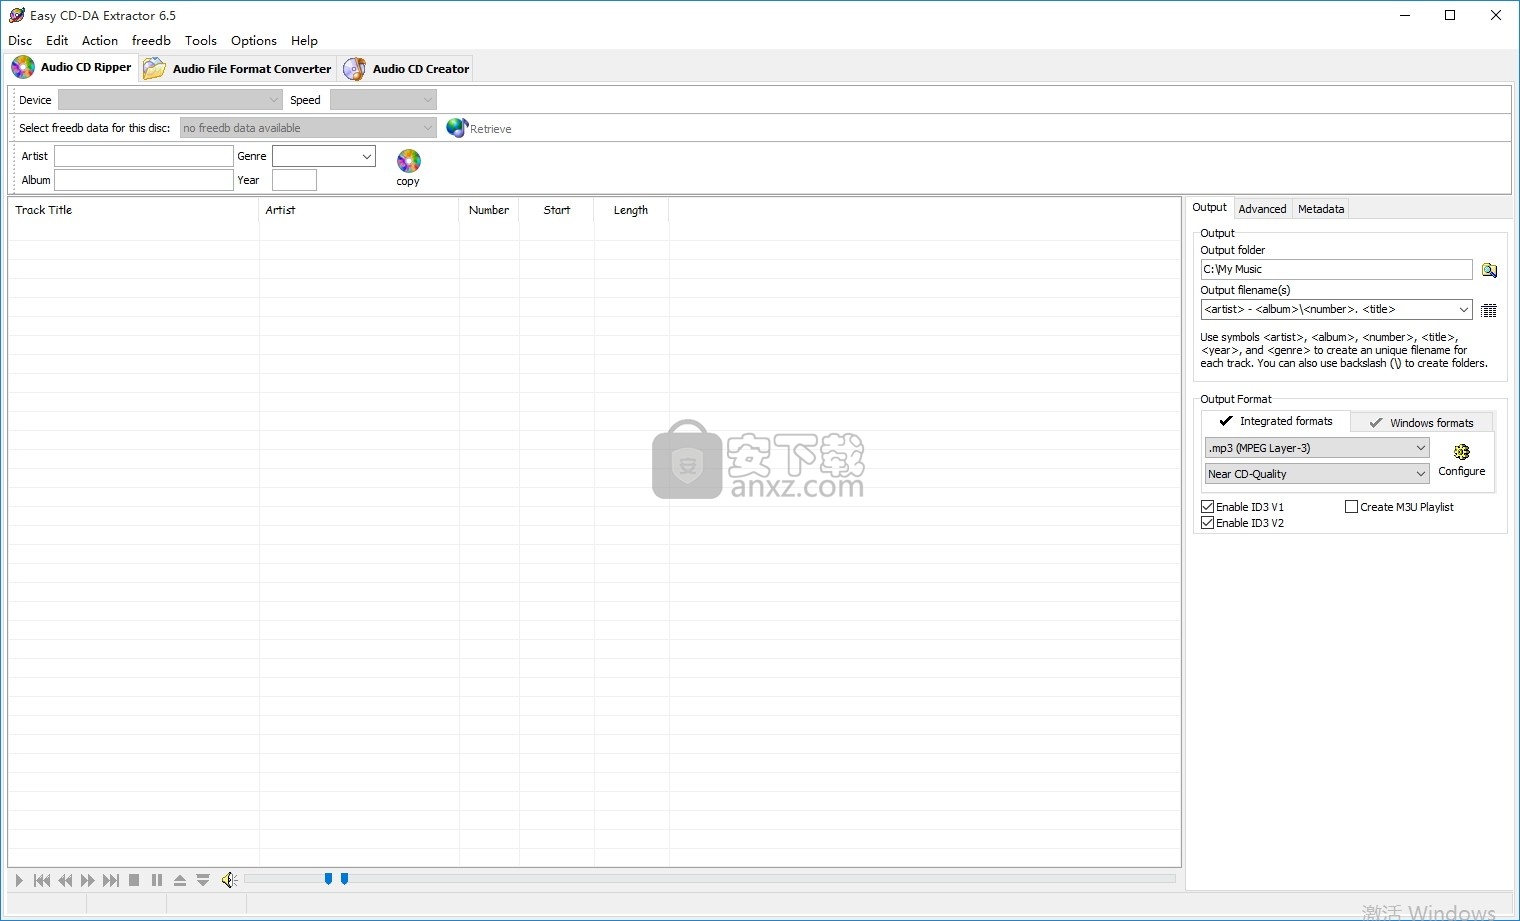Image resolution: width=1520 pixels, height=921 pixels.
Task: Sort by Length column header
Action: tap(631, 210)
